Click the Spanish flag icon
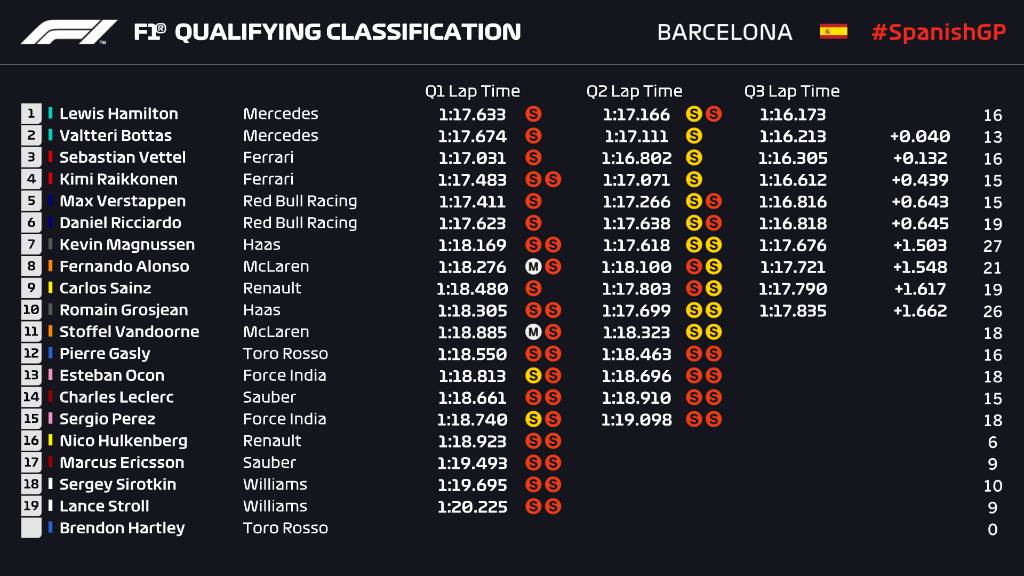The width and height of the screenshot is (1024, 576). (x=833, y=31)
